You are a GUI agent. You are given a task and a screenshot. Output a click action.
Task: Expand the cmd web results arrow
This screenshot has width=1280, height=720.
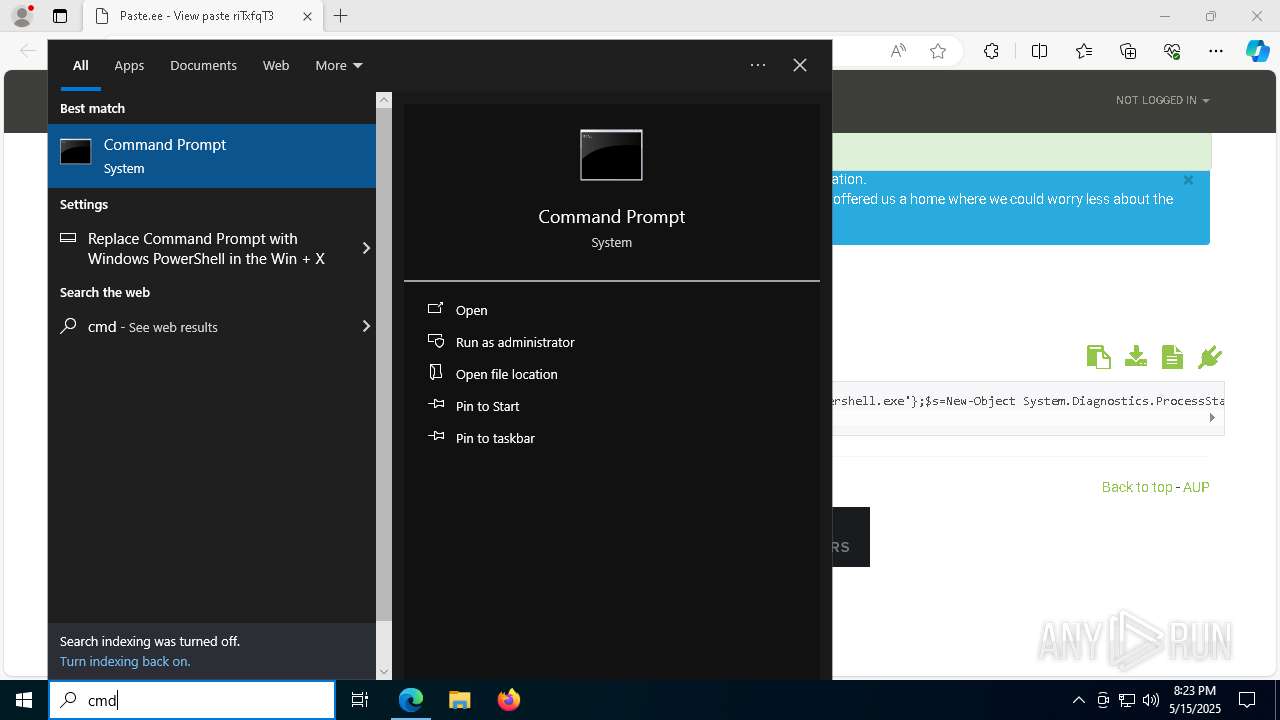(x=366, y=326)
